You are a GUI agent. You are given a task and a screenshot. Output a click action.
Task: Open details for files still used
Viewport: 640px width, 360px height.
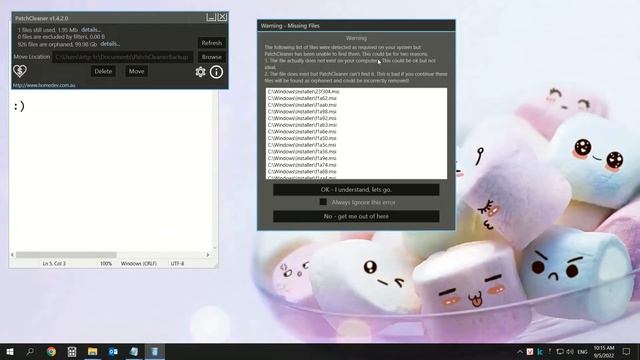pyautogui.click(x=91, y=30)
